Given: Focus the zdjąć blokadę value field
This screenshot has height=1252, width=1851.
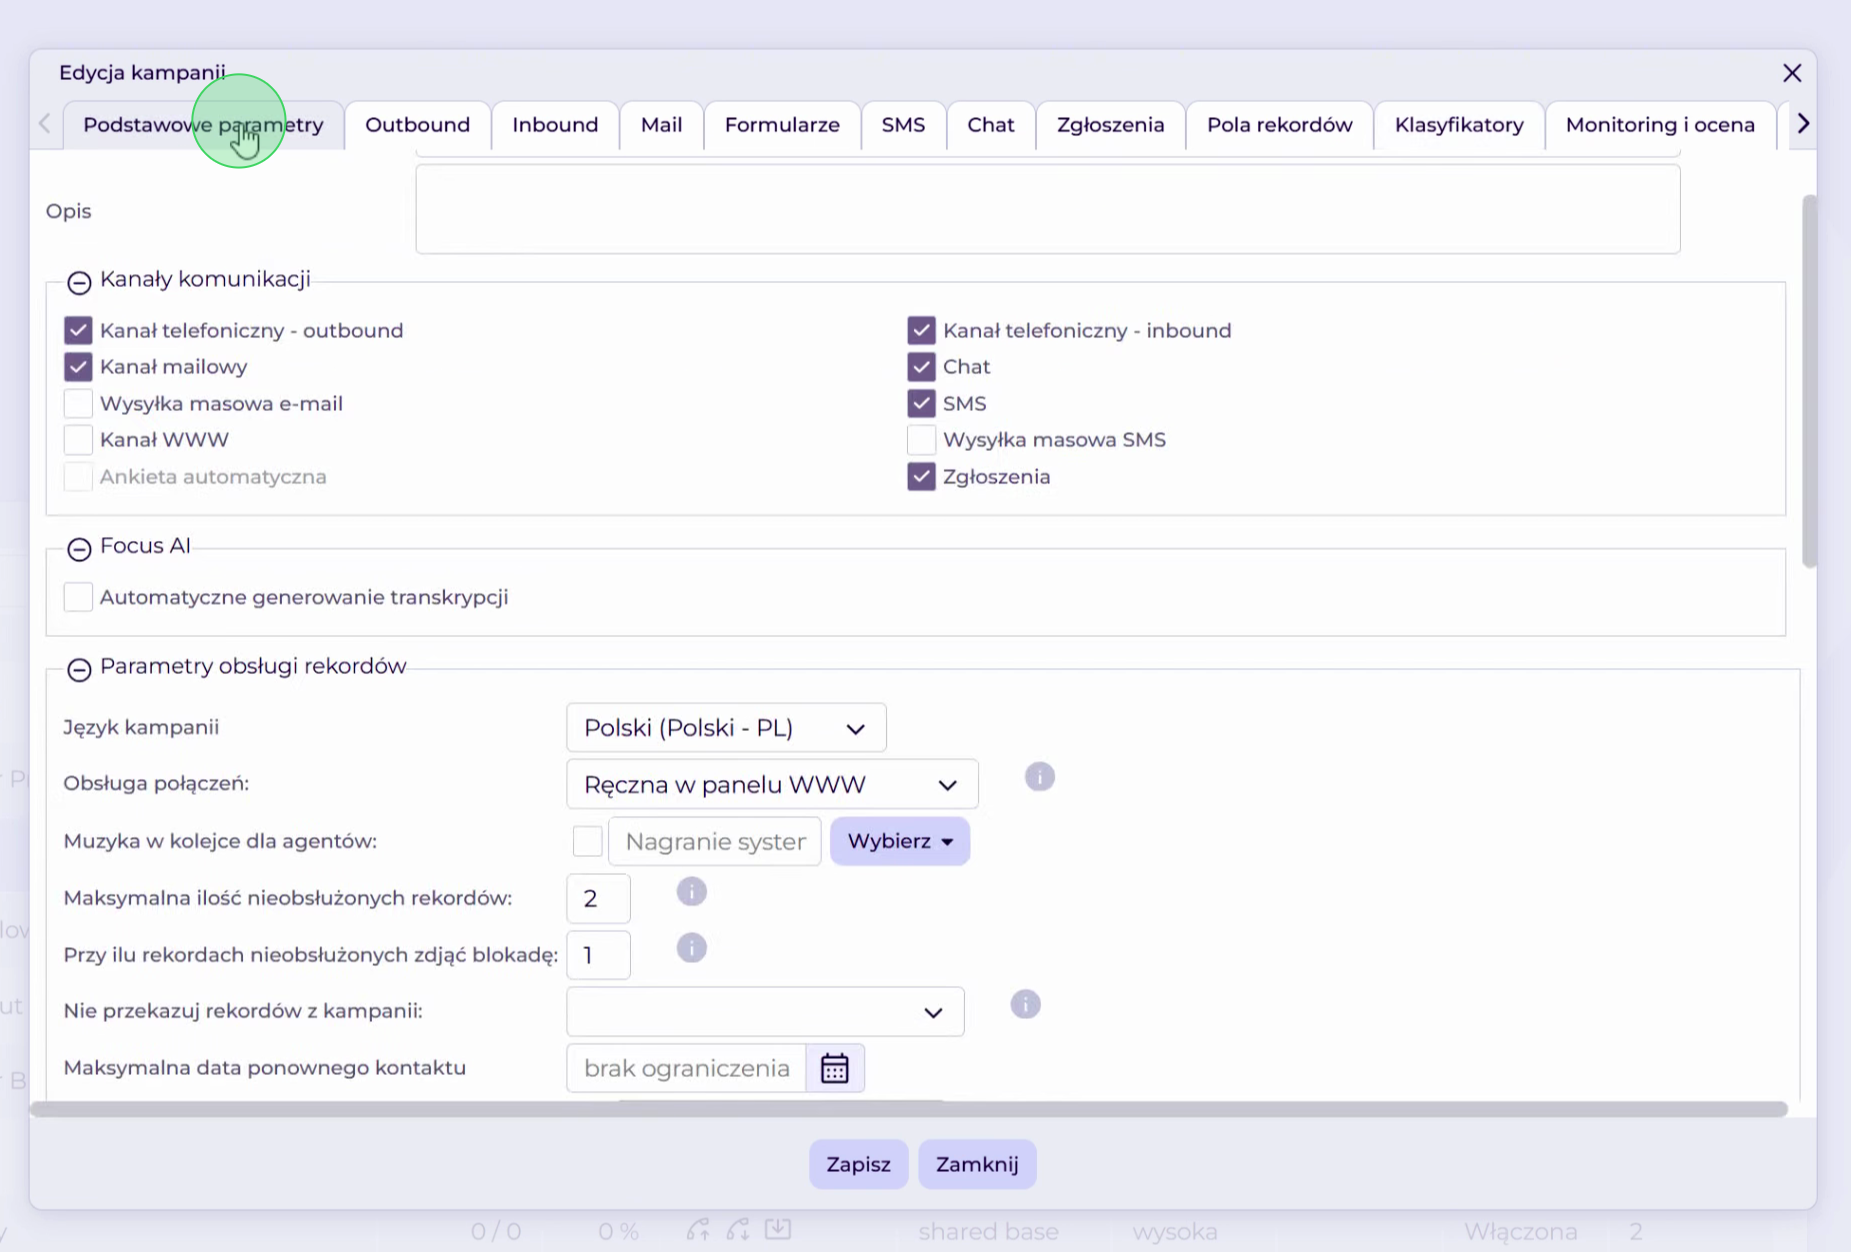Looking at the screenshot, I should (598, 955).
